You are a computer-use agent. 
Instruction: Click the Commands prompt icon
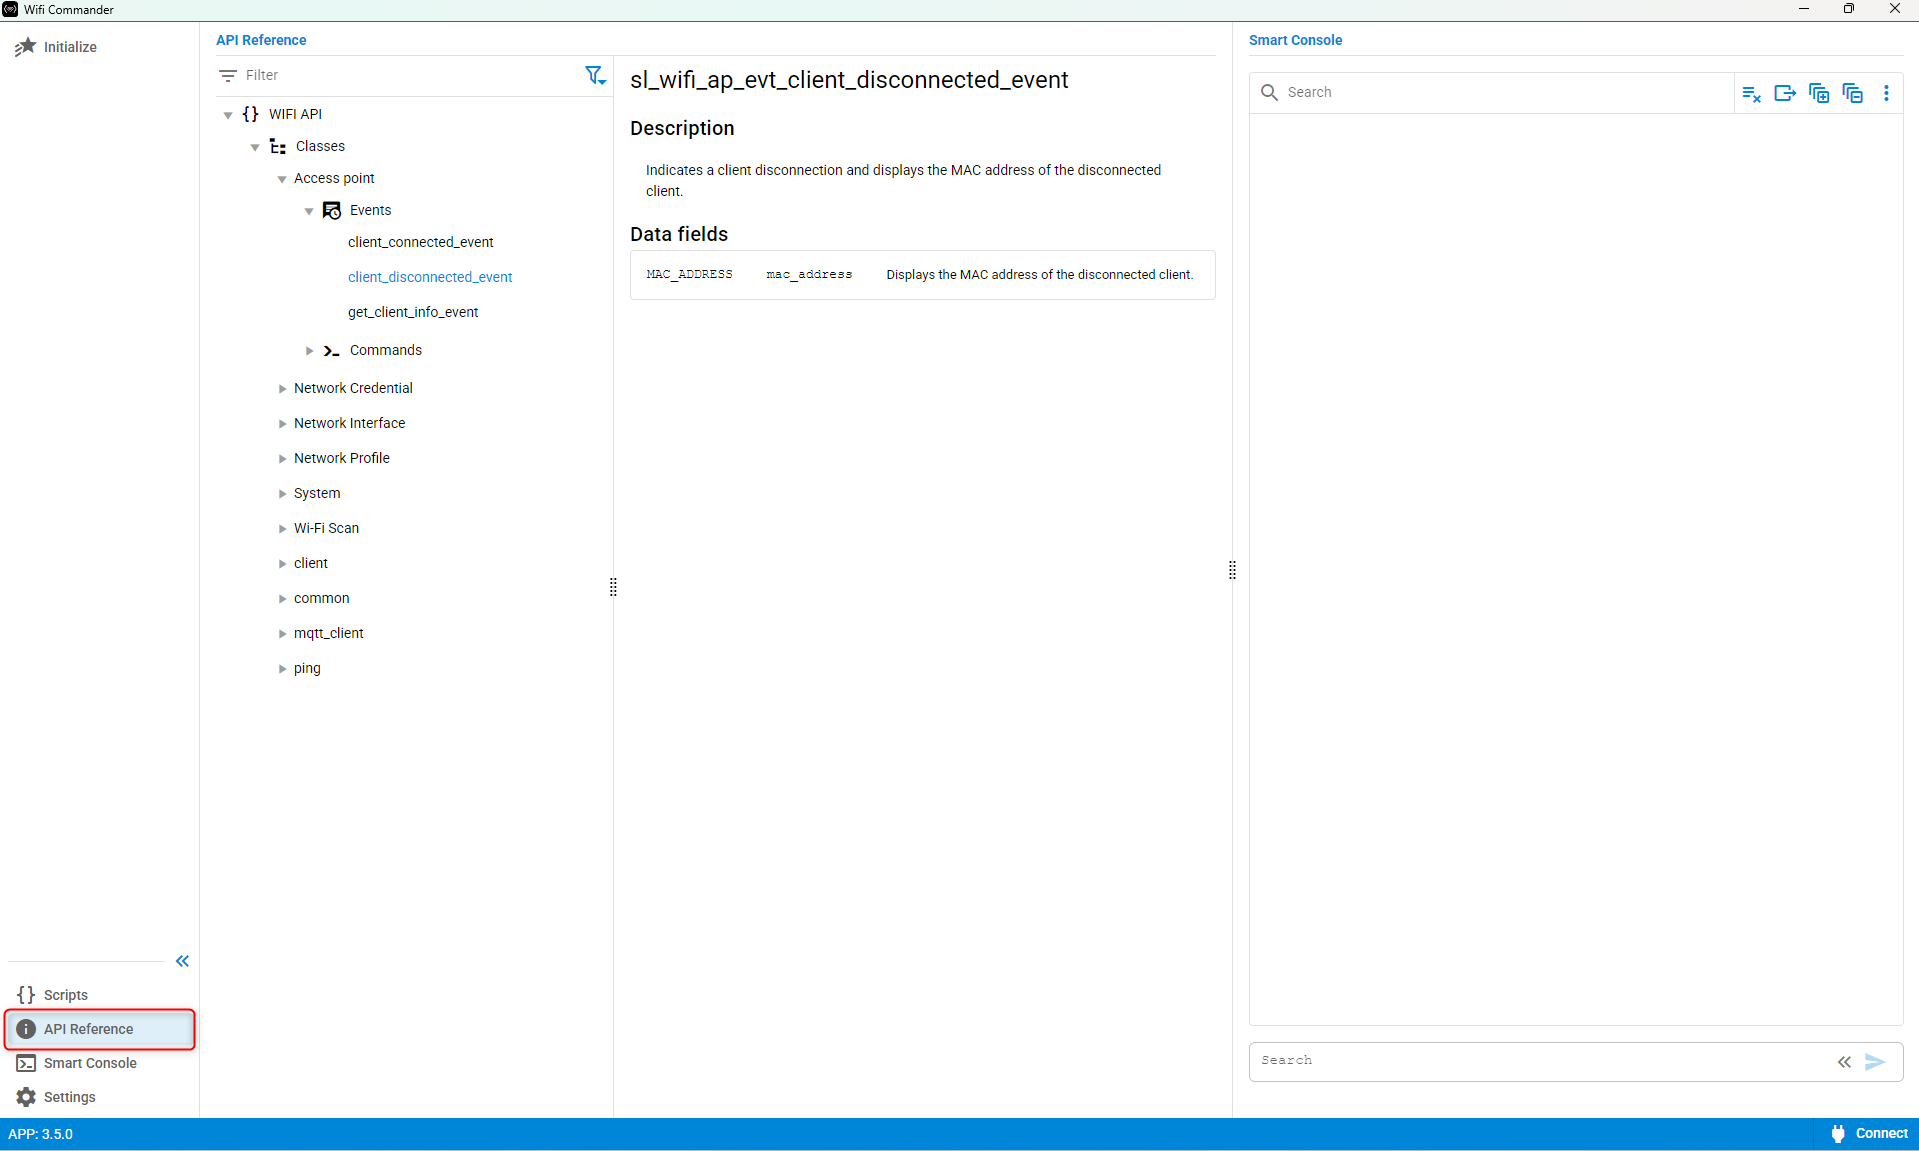332,350
